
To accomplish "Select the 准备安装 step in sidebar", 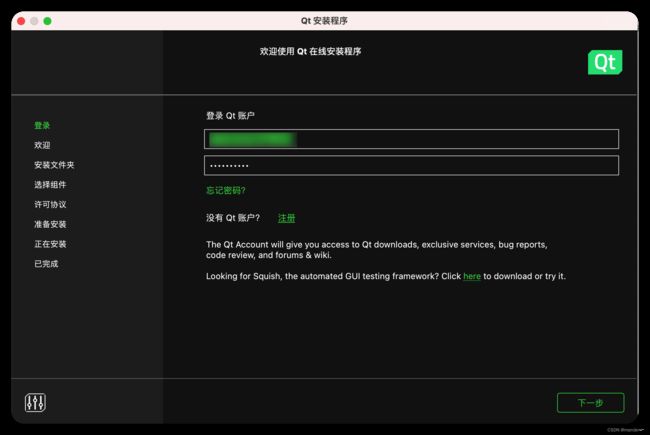I will 50,224.
